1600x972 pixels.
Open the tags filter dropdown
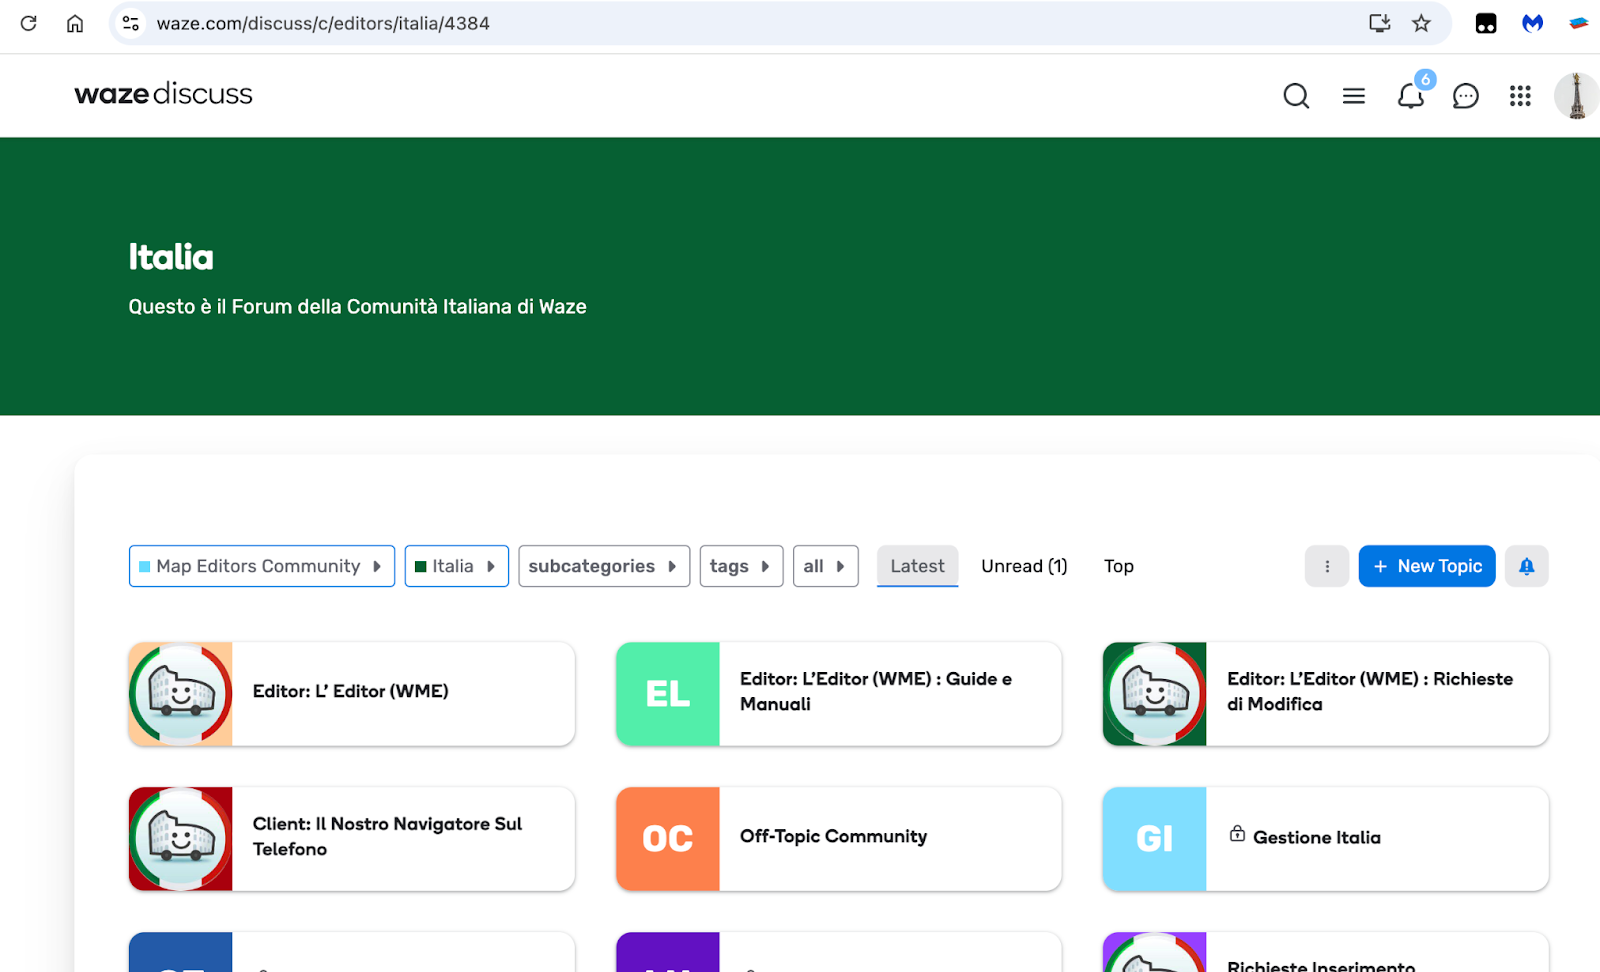(740, 566)
